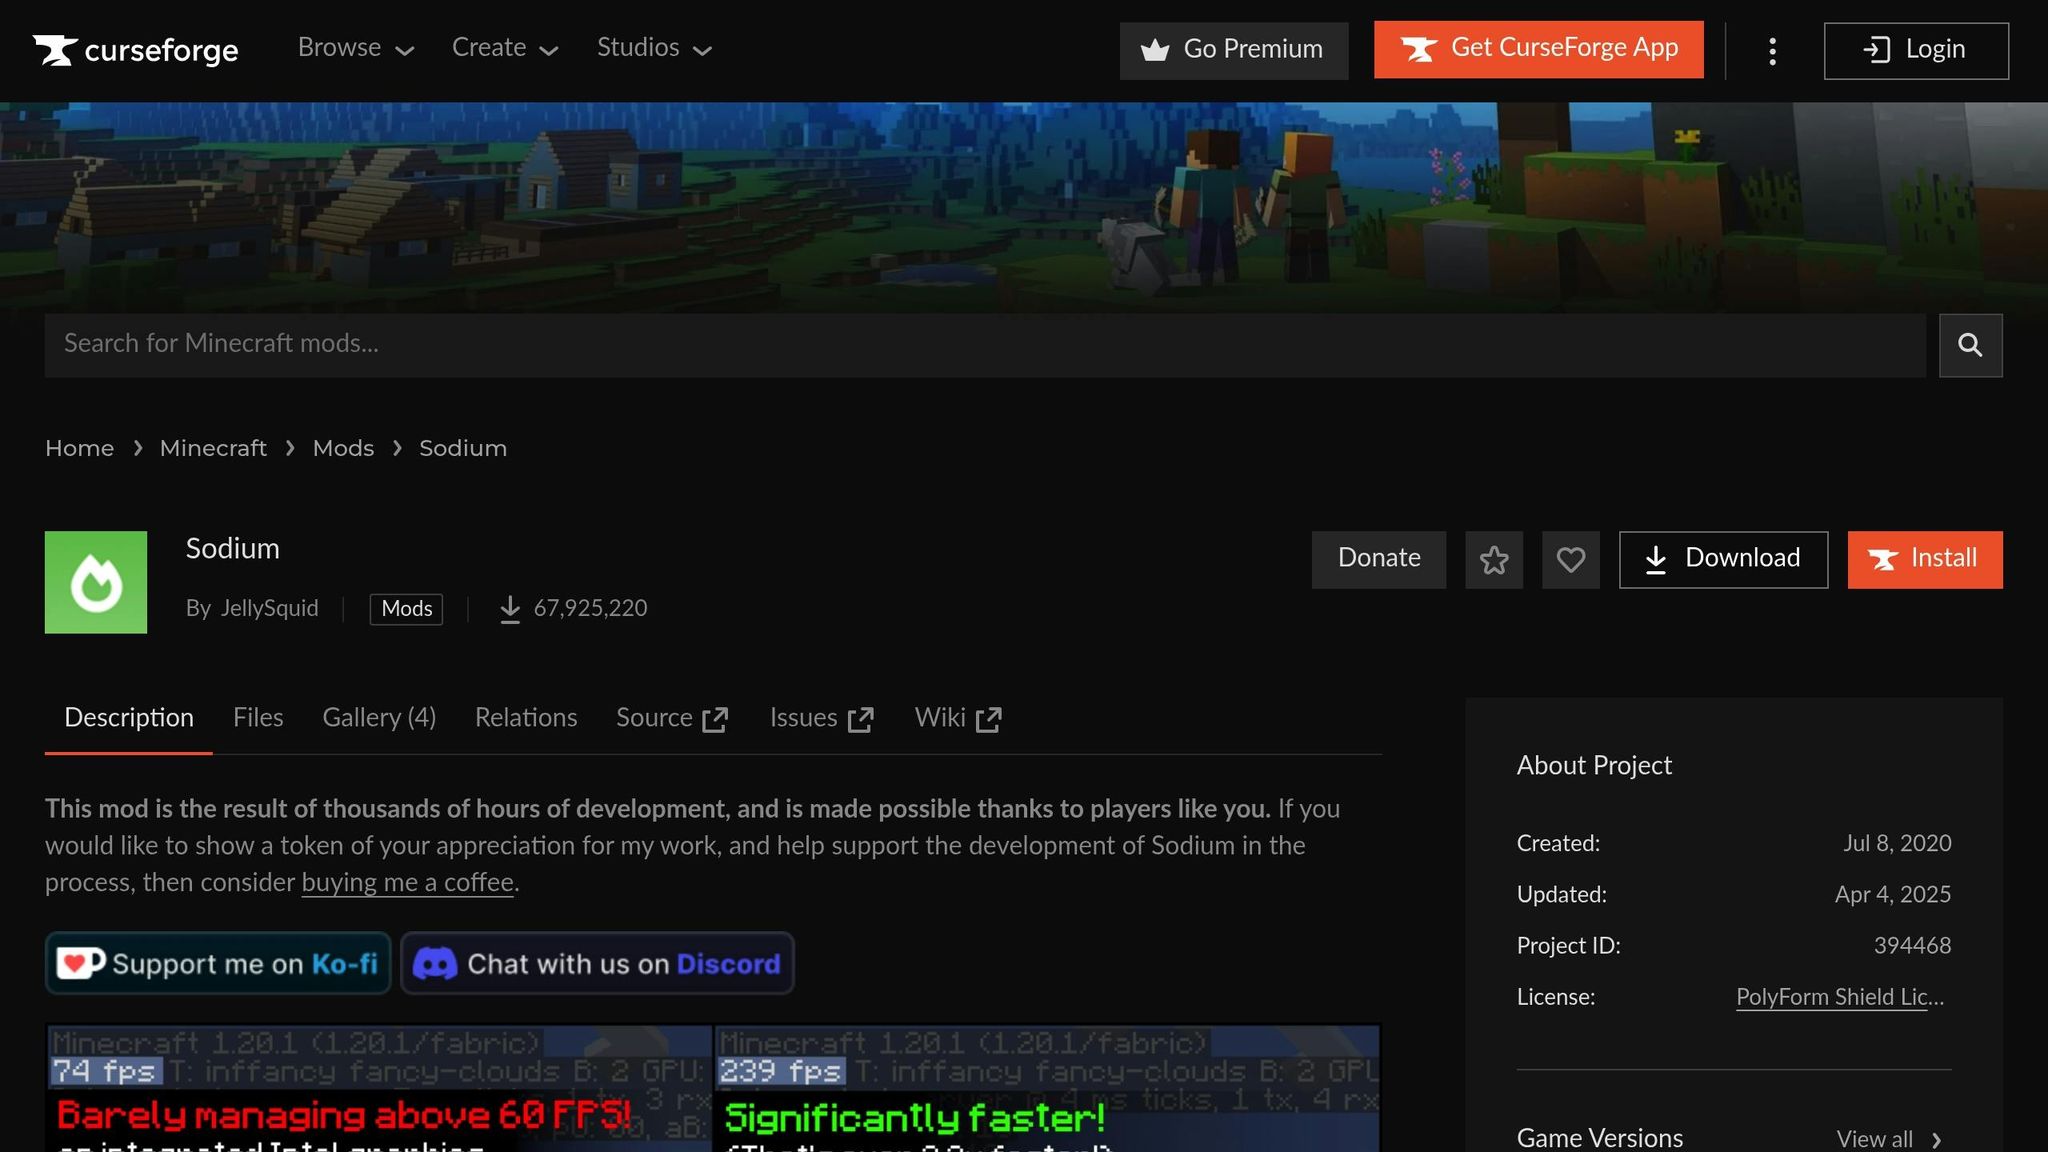The image size is (2048, 1152).
Task: Open the Wiki external link tab
Action: point(958,718)
